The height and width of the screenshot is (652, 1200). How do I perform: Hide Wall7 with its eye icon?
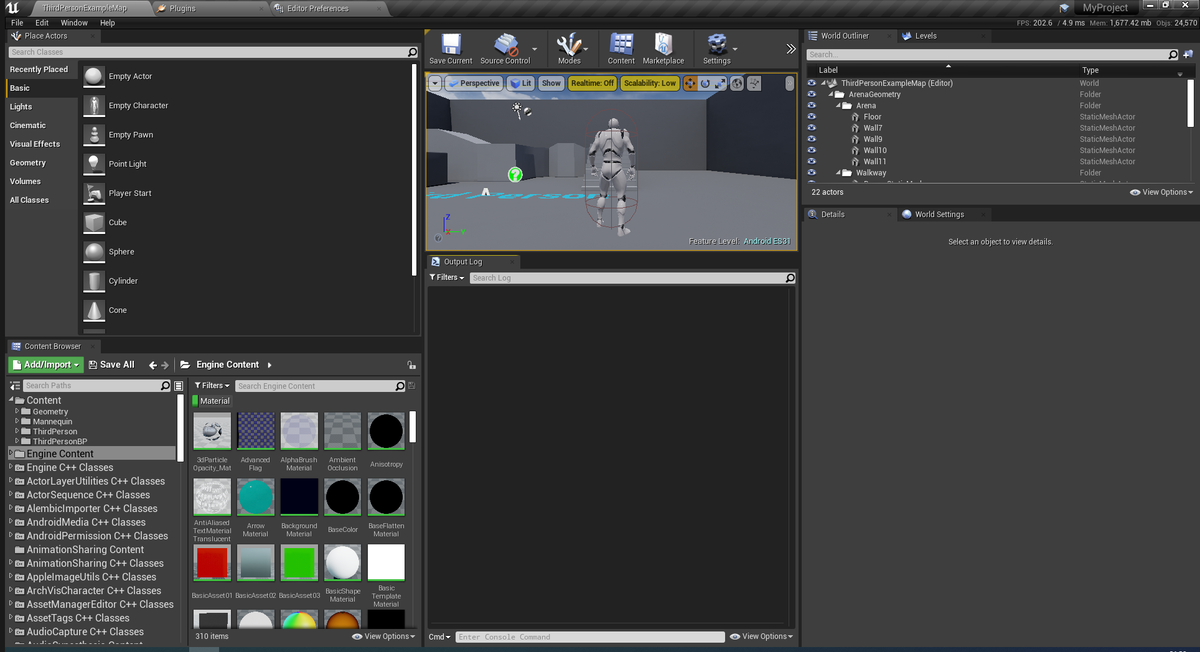pyautogui.click(x=811, y=128)
